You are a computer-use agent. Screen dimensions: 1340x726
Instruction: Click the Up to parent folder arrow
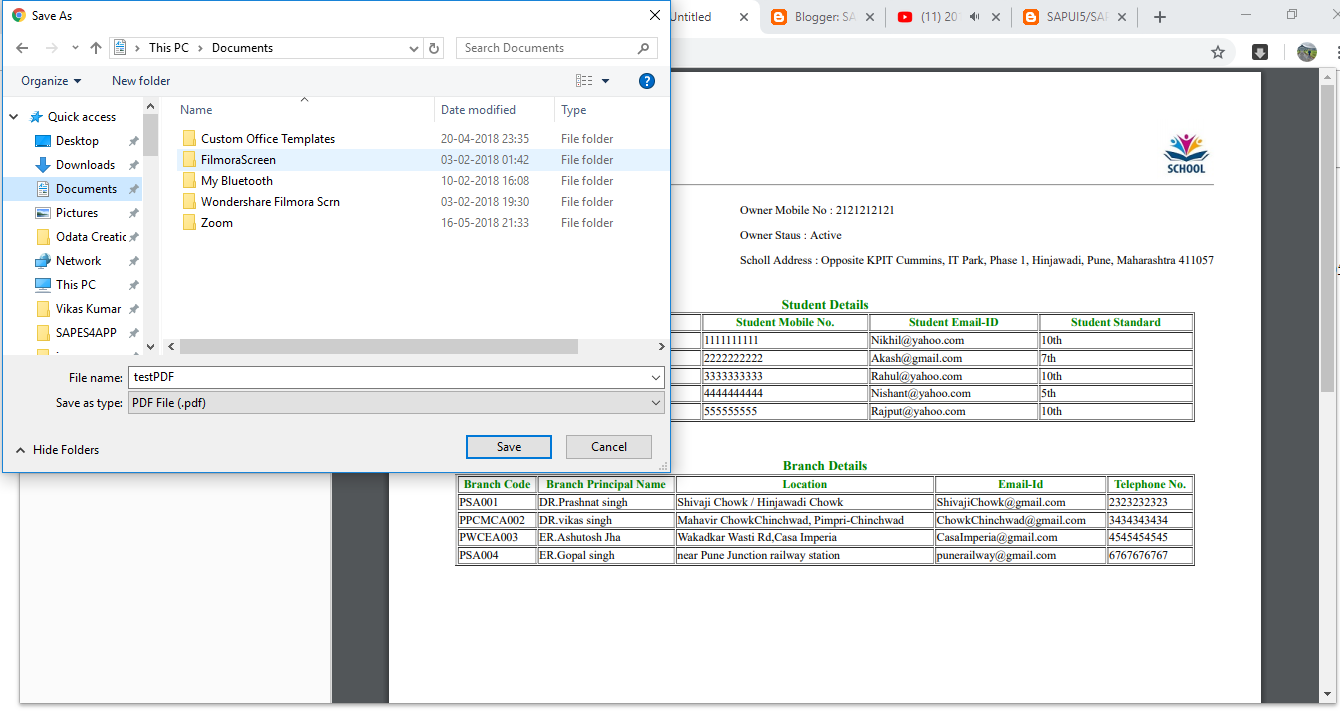pos(96,47)
